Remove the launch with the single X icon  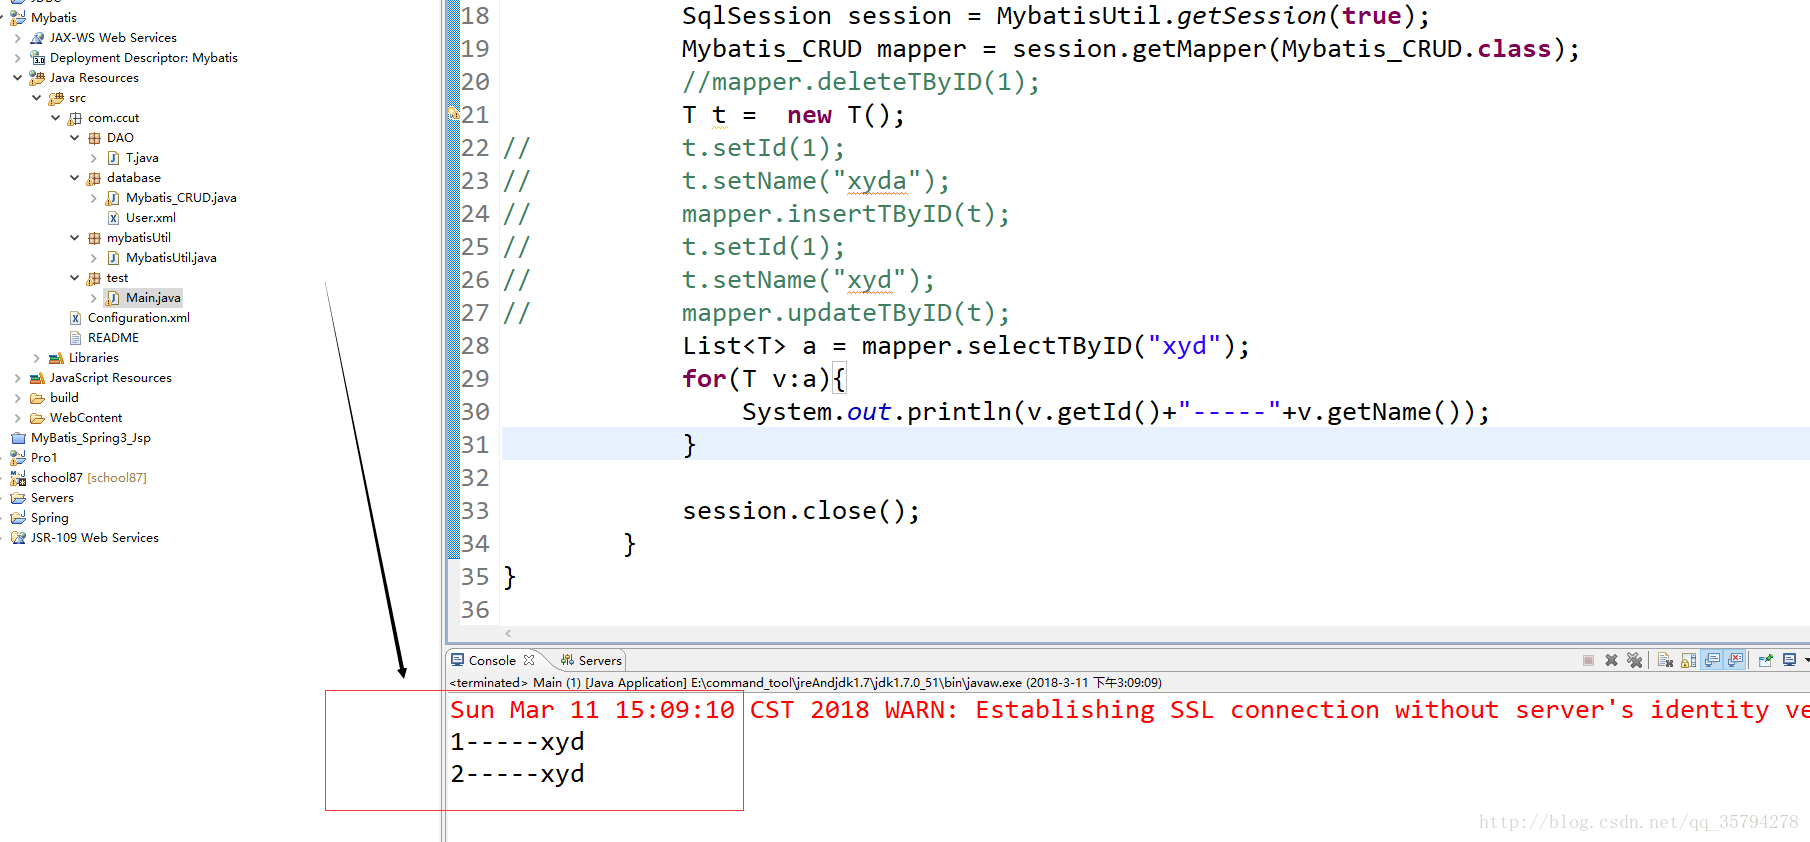pyautogui.click(x=1611, y=660)
